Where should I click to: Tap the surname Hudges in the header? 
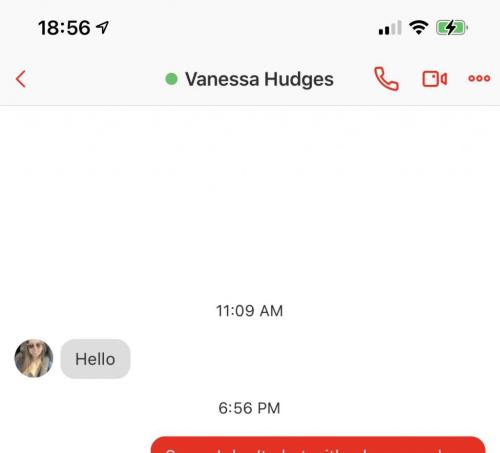click(299, 80)
